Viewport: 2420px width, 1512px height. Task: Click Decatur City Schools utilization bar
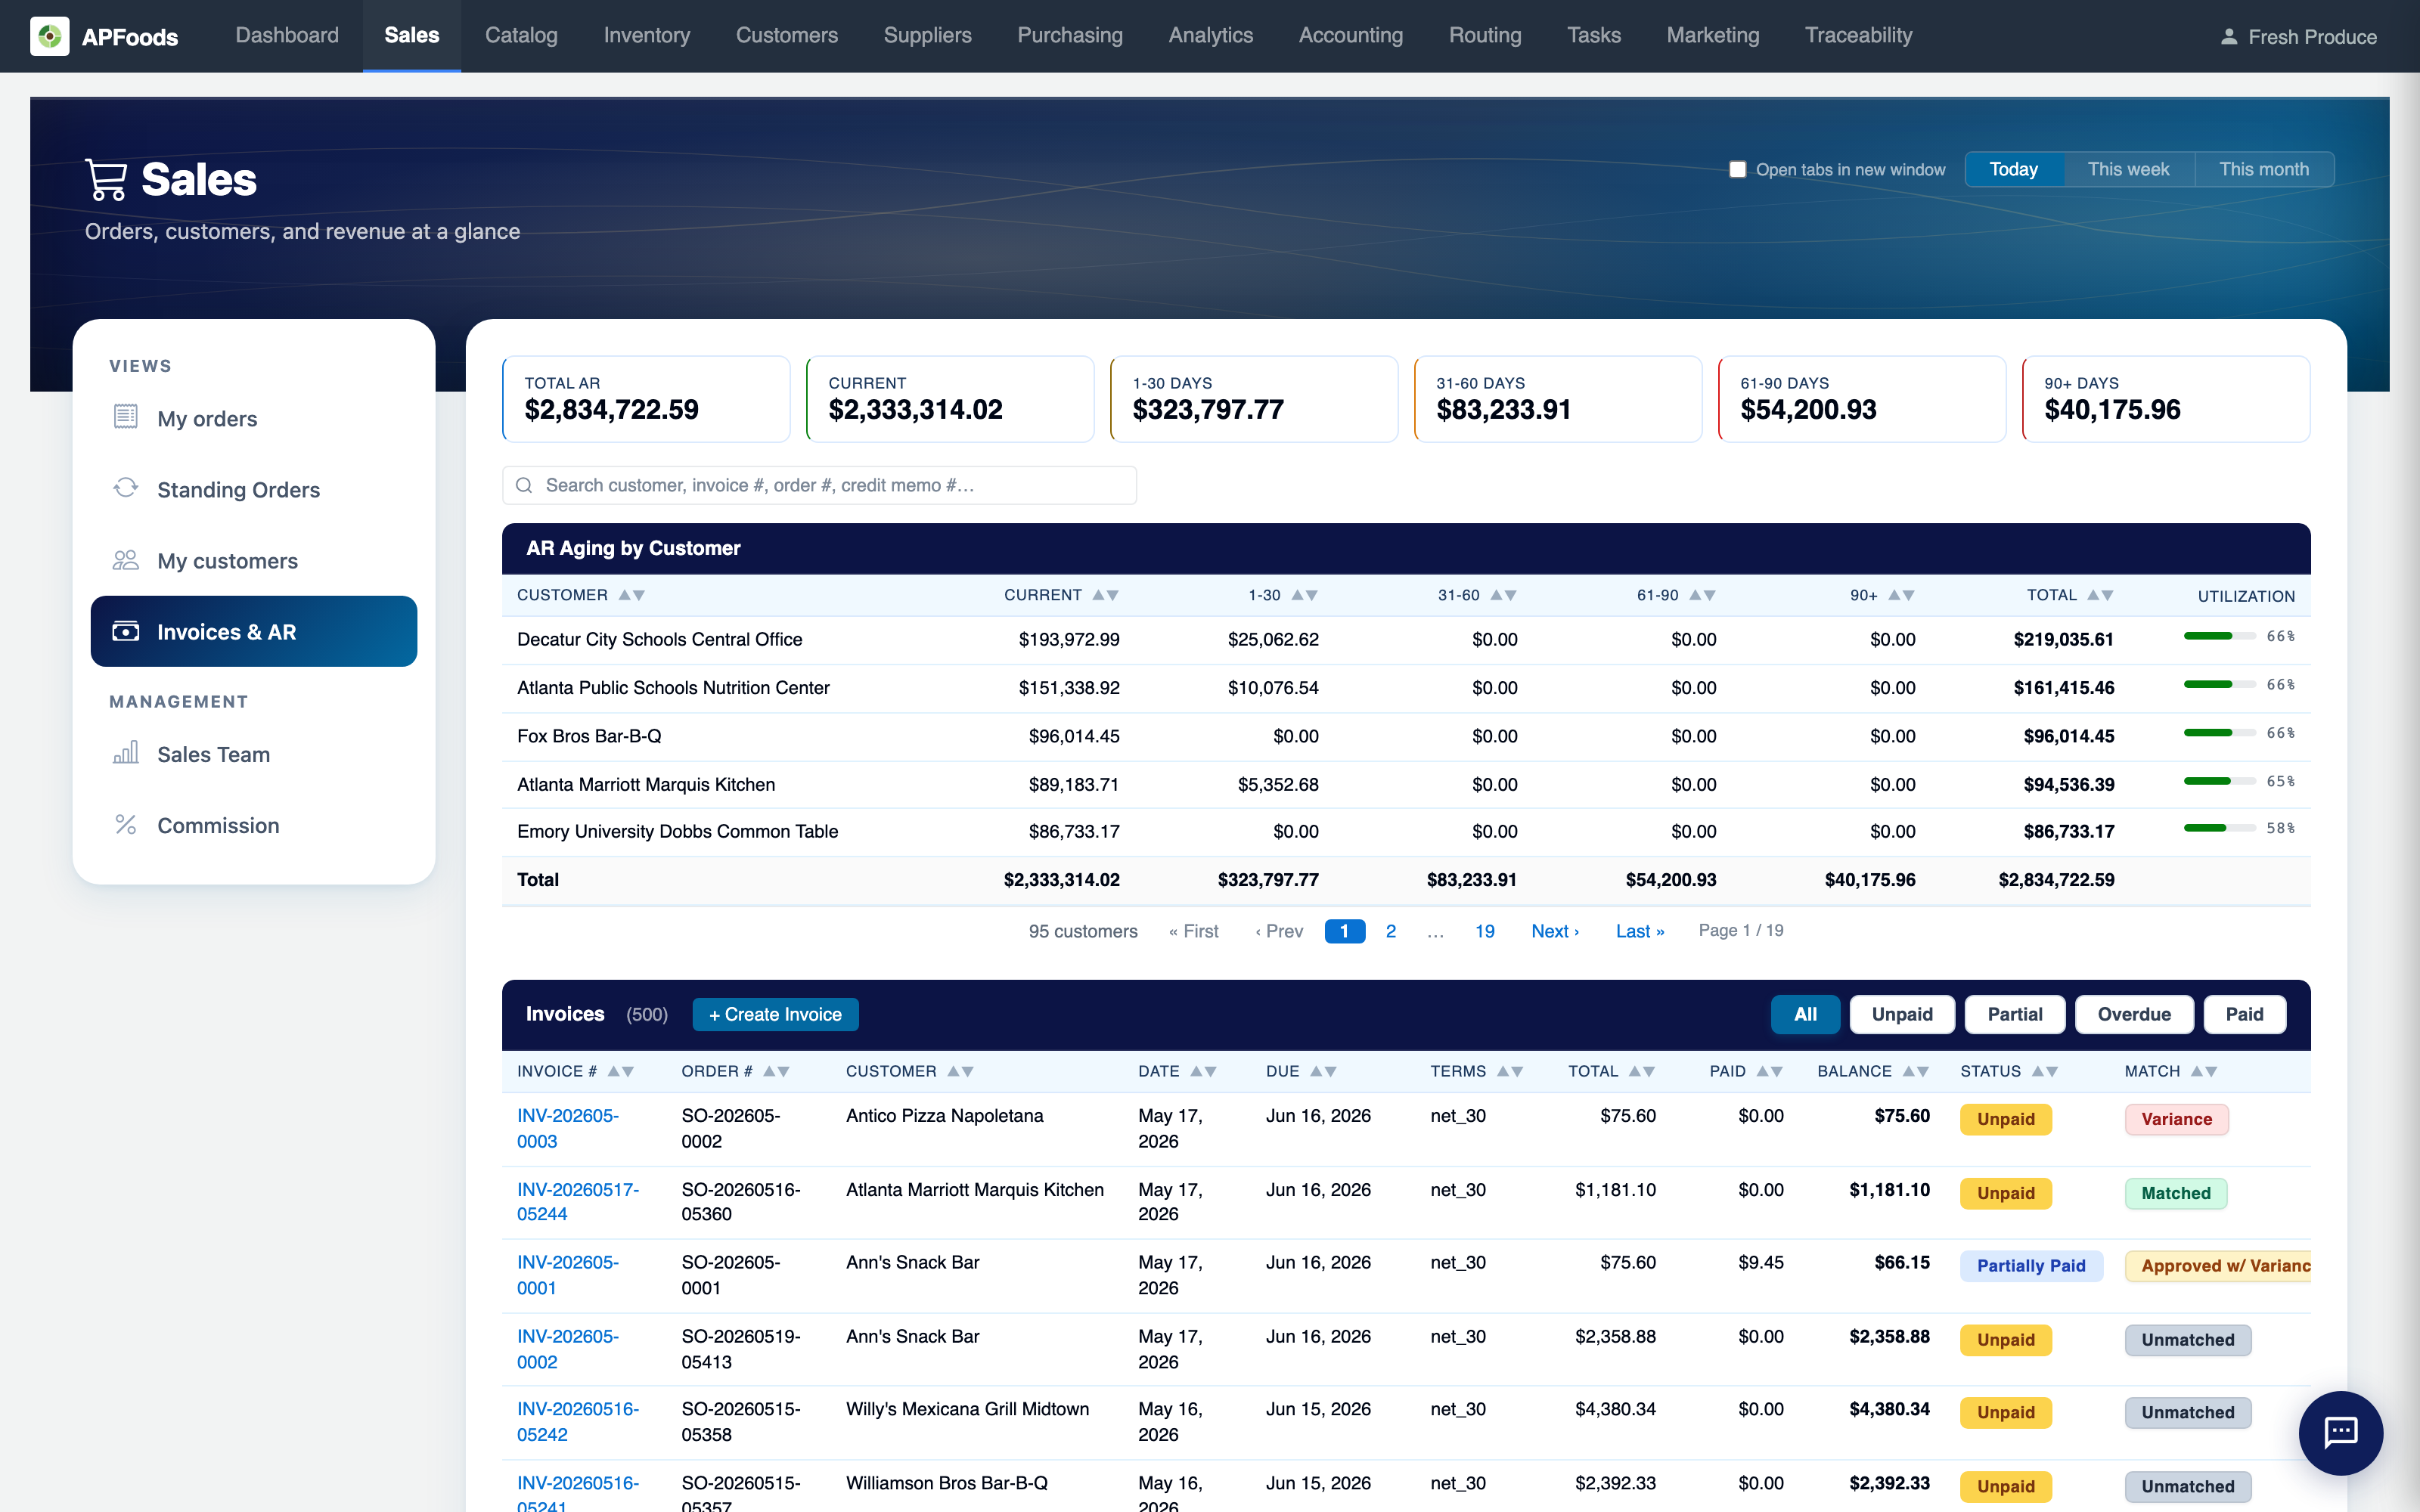coord(2219,636)
